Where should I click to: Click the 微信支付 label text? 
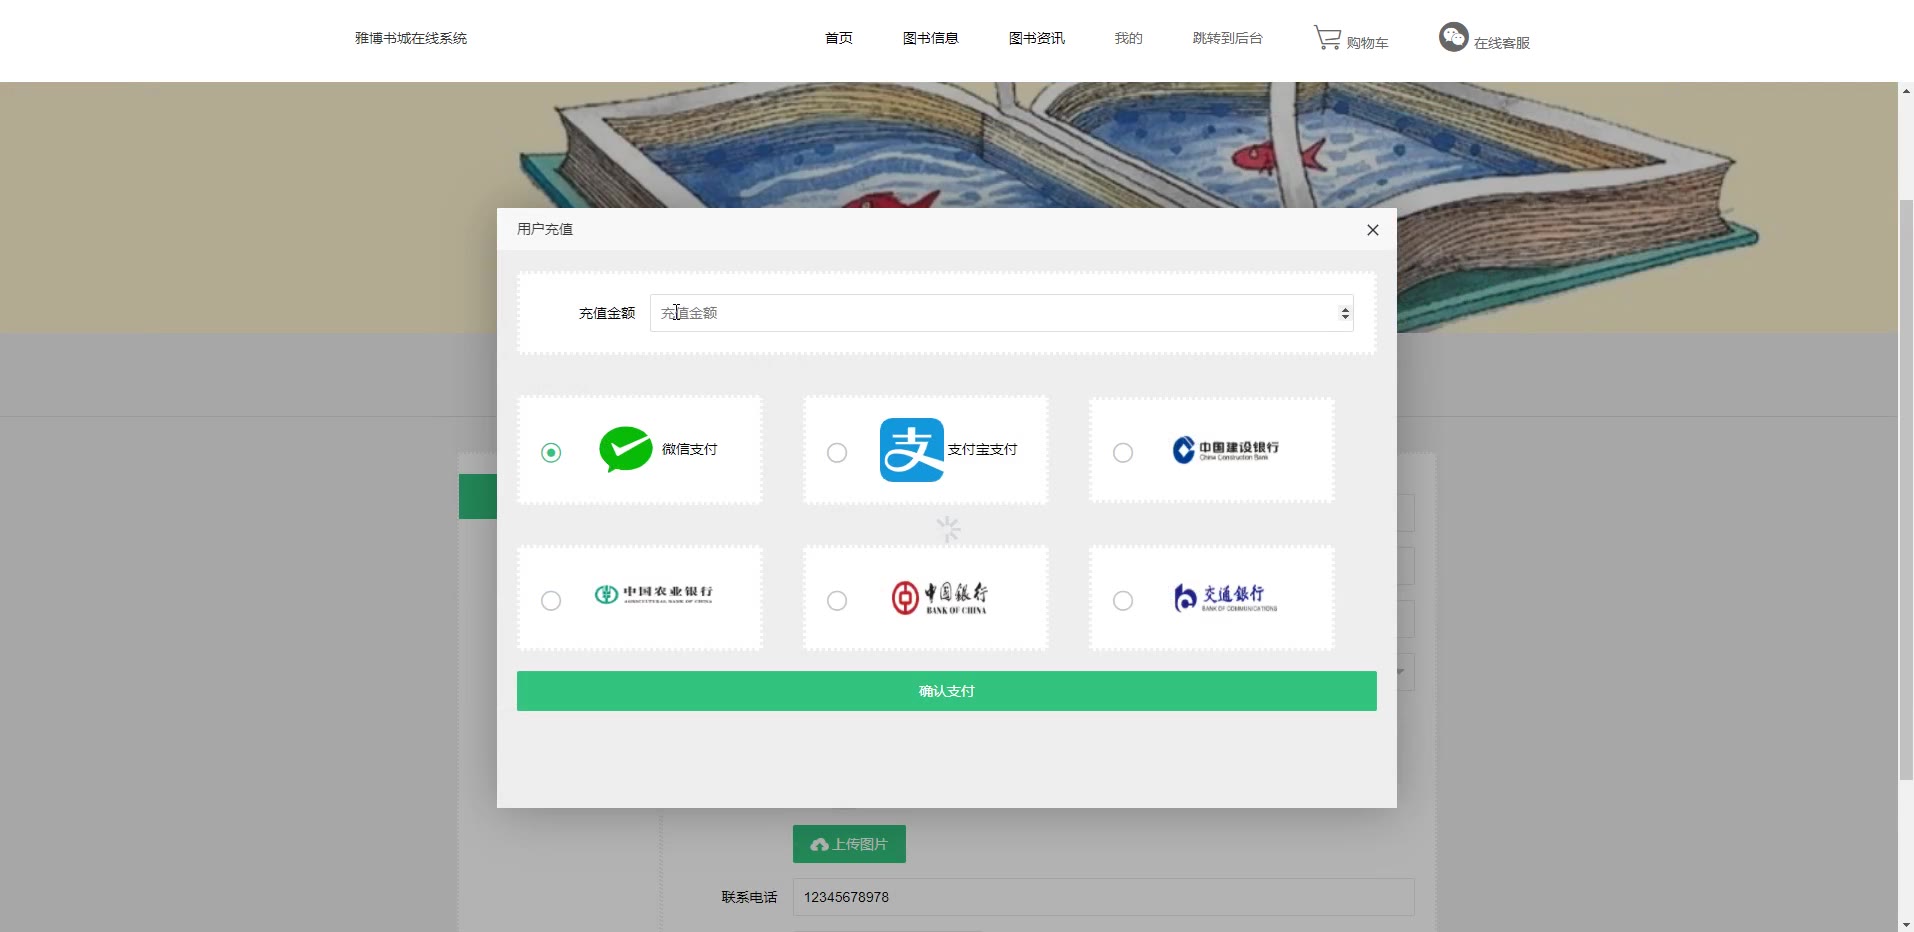pos(690,449)
